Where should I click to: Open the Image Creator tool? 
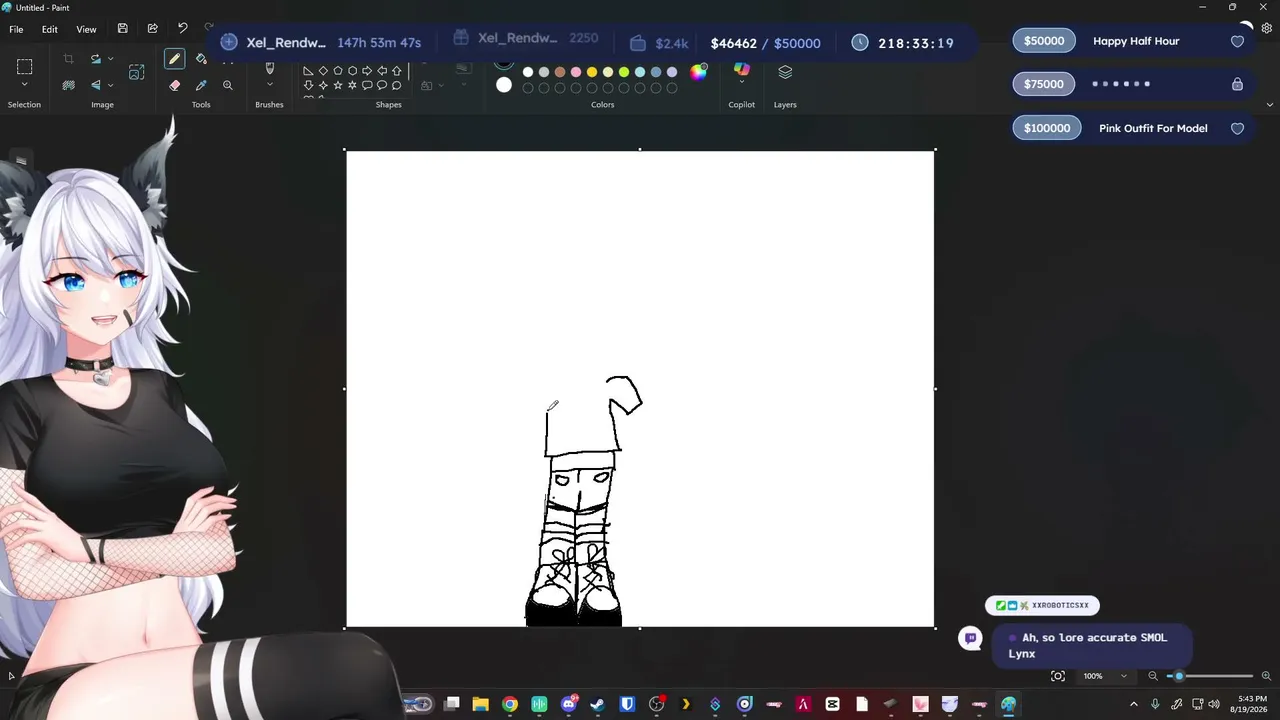coord(137,72)
